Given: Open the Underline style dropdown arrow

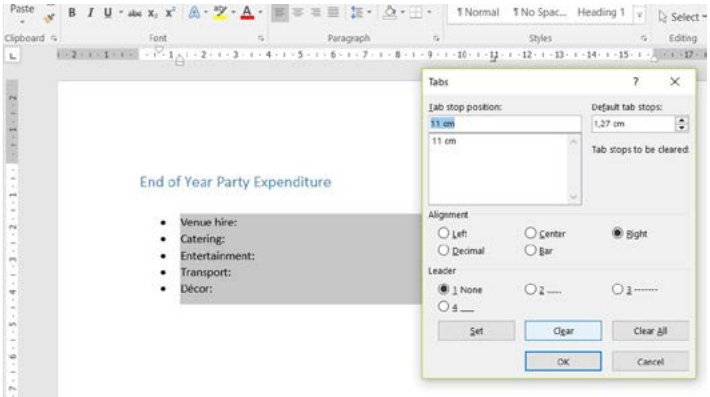Looking at the screenshot, I should pyautogui.click(x=121, y=13).
